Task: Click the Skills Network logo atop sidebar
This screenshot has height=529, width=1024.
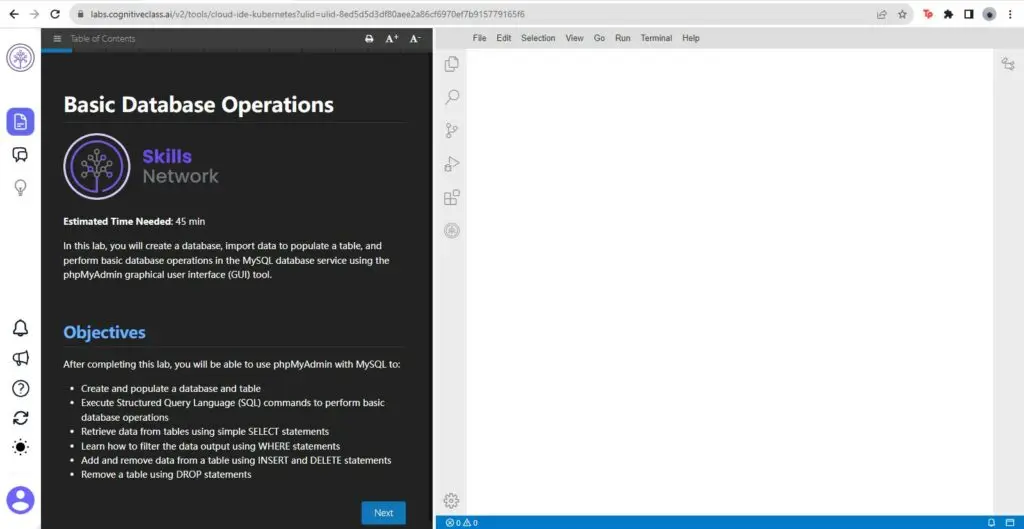Action: 20,58
